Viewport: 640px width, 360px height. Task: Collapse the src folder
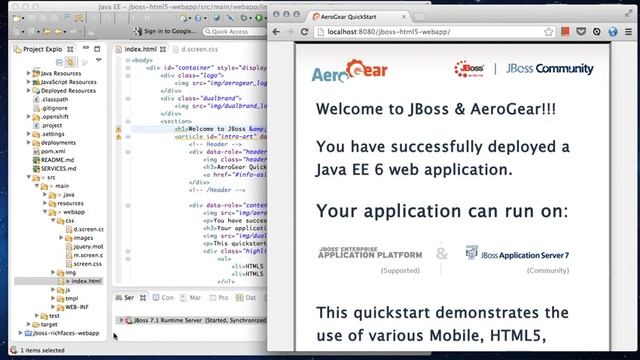[29, 177]
